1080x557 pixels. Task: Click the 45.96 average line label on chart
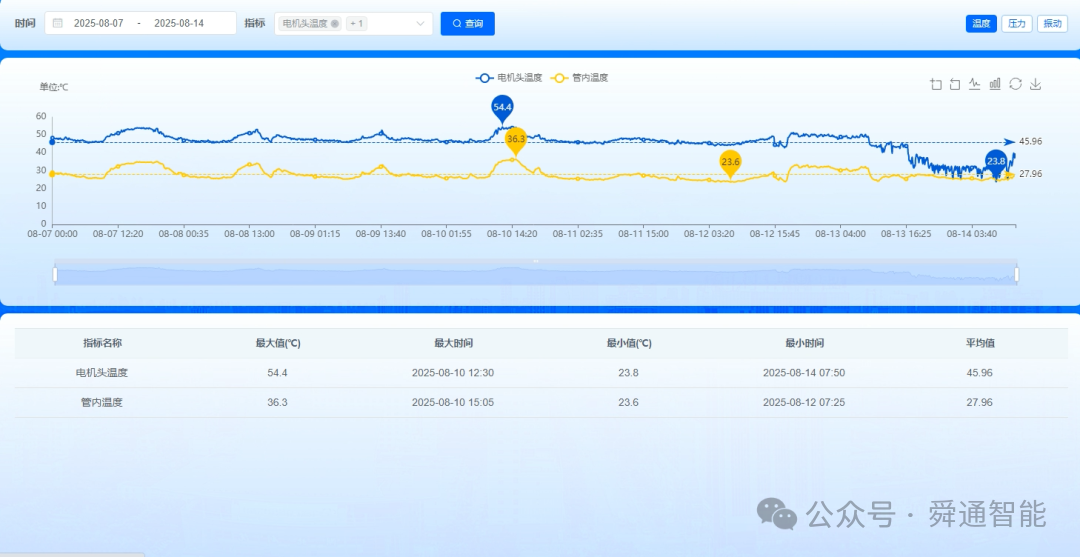(1030, 142)
